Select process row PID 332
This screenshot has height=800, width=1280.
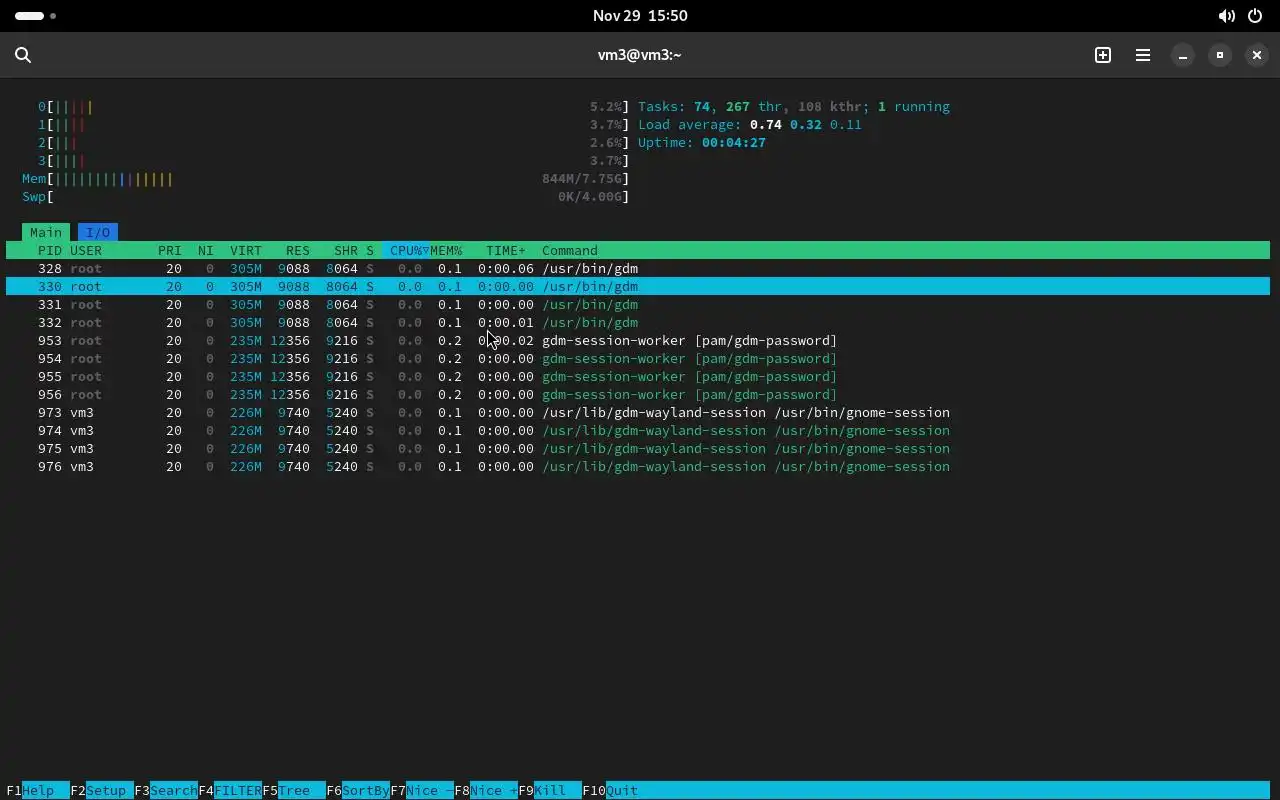(638, 323)
